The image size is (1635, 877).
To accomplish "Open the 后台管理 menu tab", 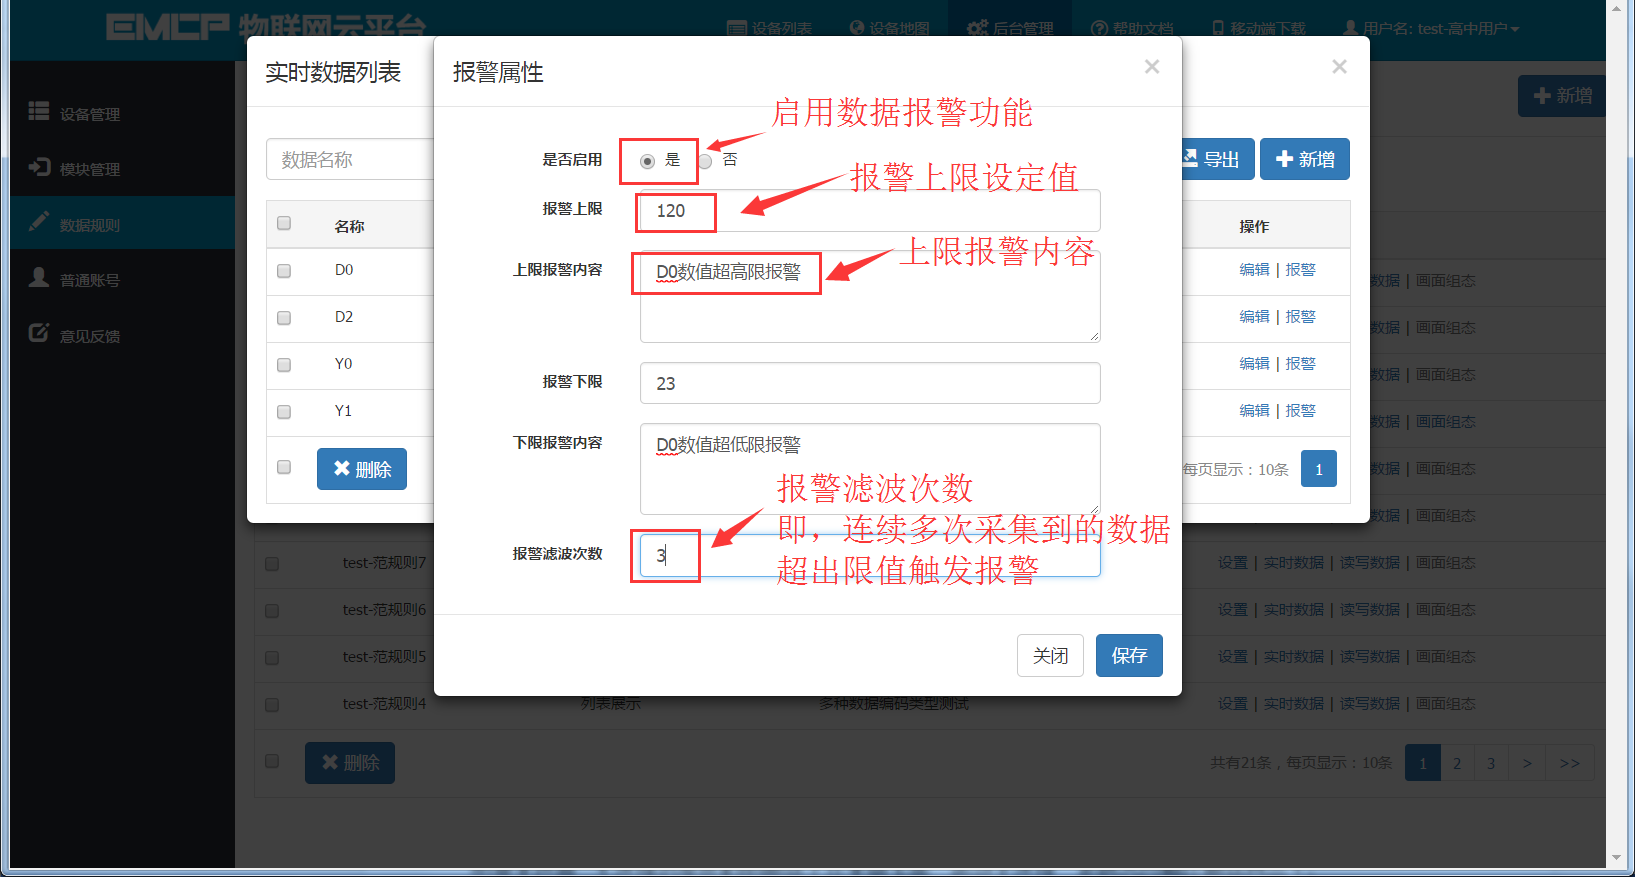I will (x=1010, y=28).
